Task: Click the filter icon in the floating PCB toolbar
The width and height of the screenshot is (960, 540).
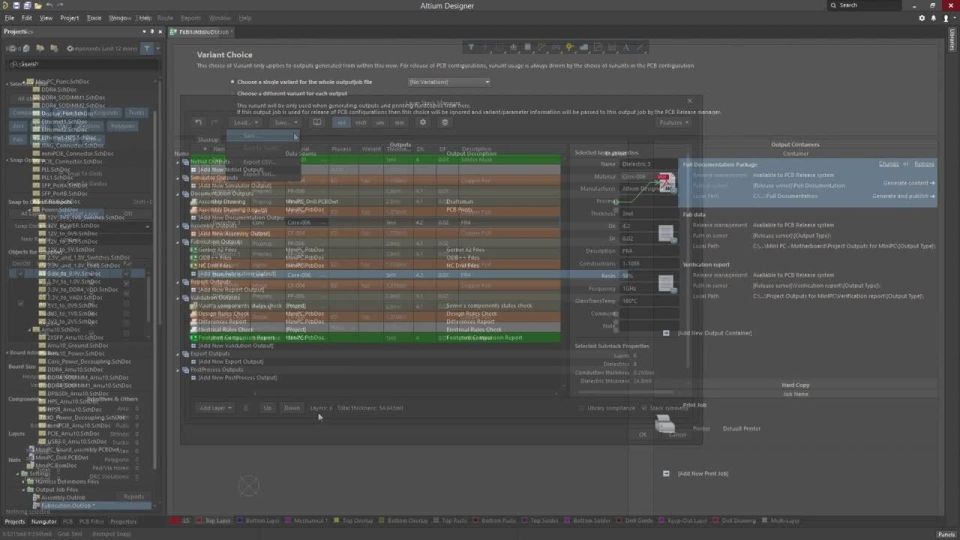Action: click(x=471, y=47)
